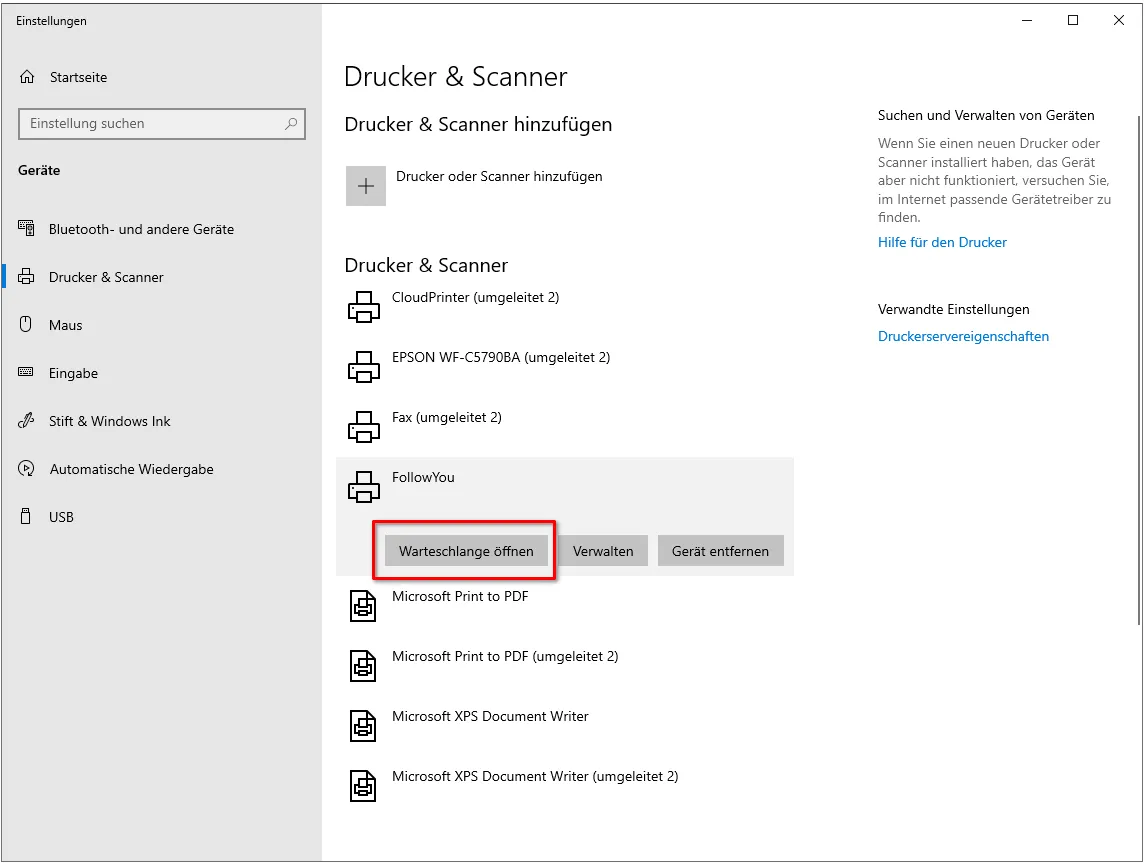
Task: Click the FollowYou printer icon
Action: [364, 487]
